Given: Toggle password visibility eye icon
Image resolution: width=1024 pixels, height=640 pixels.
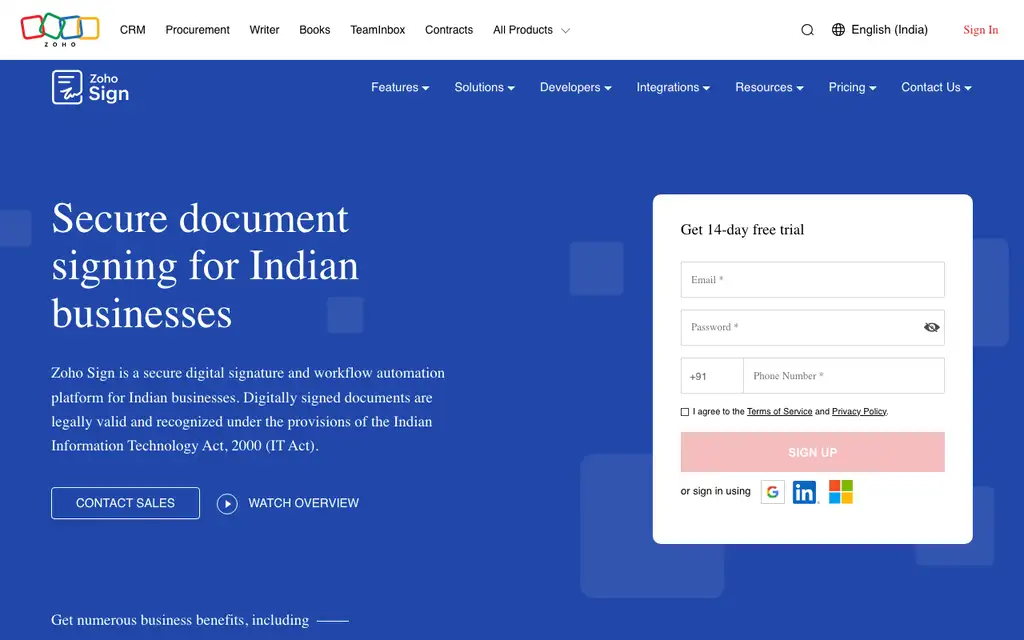Looking at the screenshot, I should 931,327.
